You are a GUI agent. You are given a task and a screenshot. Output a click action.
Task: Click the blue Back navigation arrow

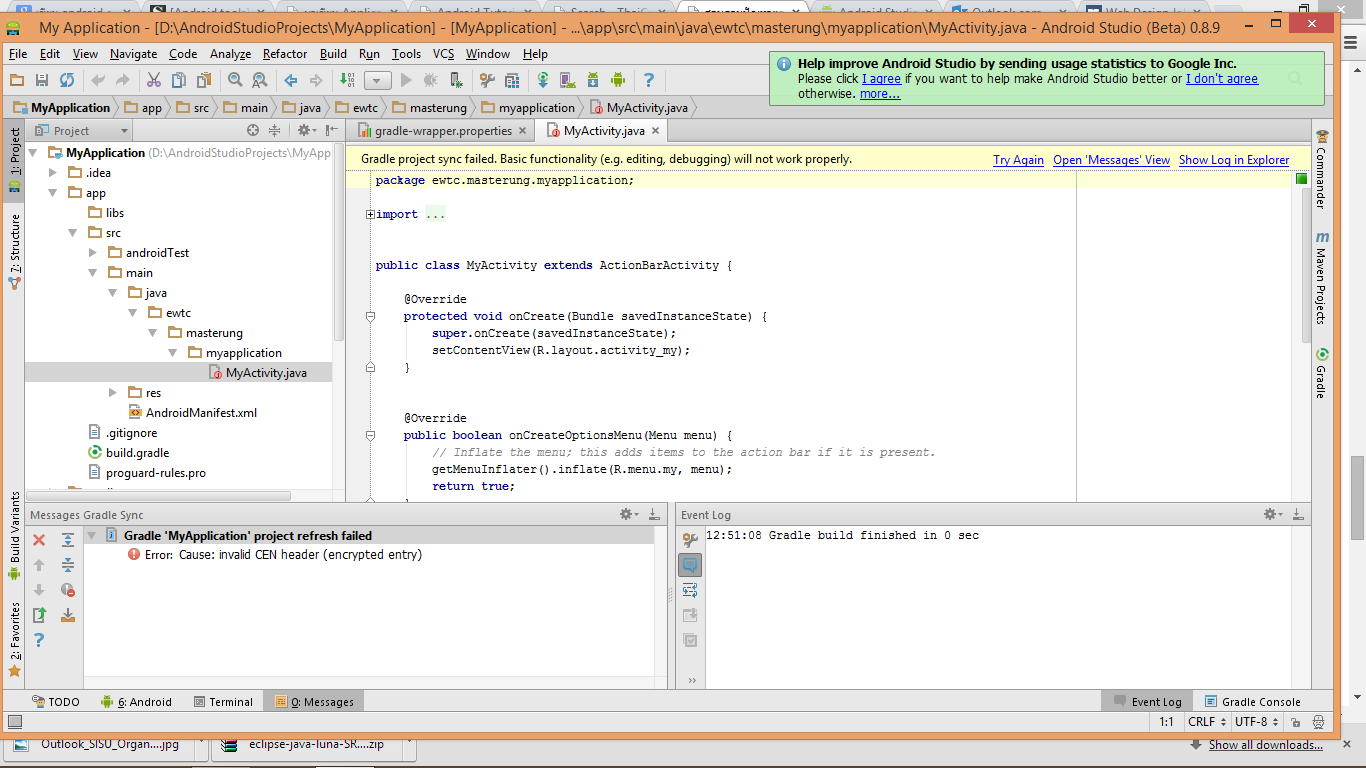point(291,80)
